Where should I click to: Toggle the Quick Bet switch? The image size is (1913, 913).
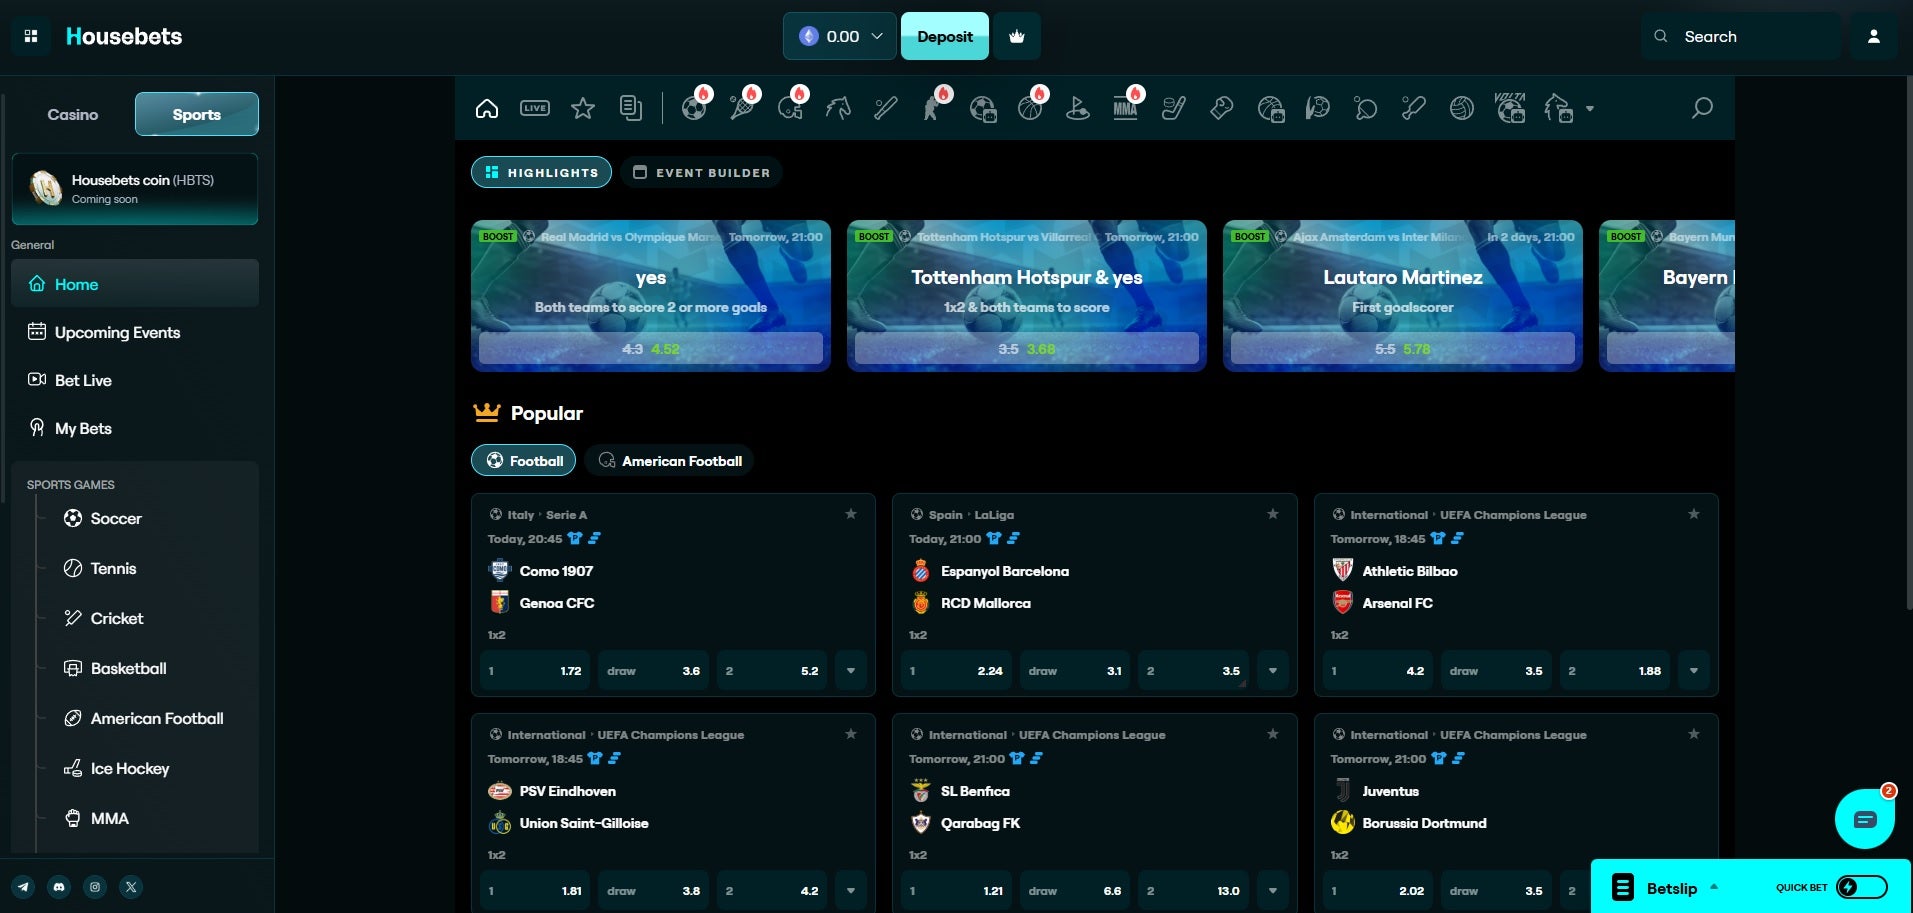tap(1860, 887)
